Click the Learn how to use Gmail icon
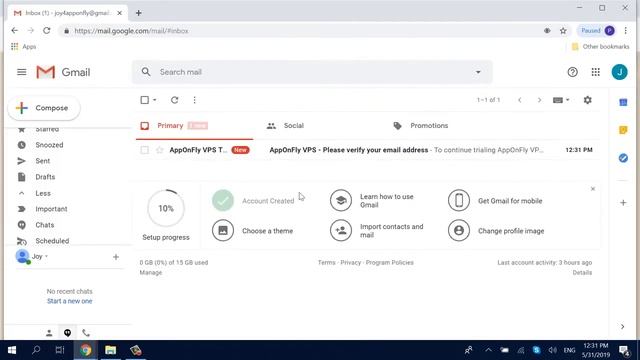The height and width of the screenshot is (360, 640). tap(341, 200)
